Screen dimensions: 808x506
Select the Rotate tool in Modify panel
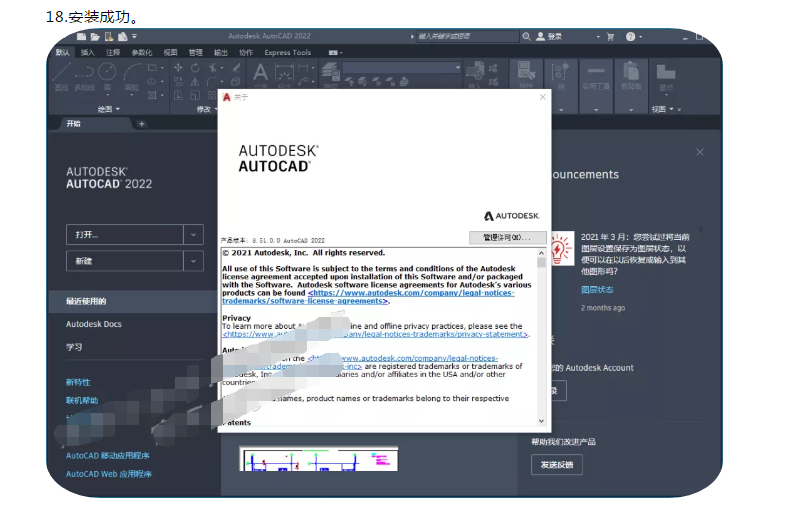coord(195,68)
